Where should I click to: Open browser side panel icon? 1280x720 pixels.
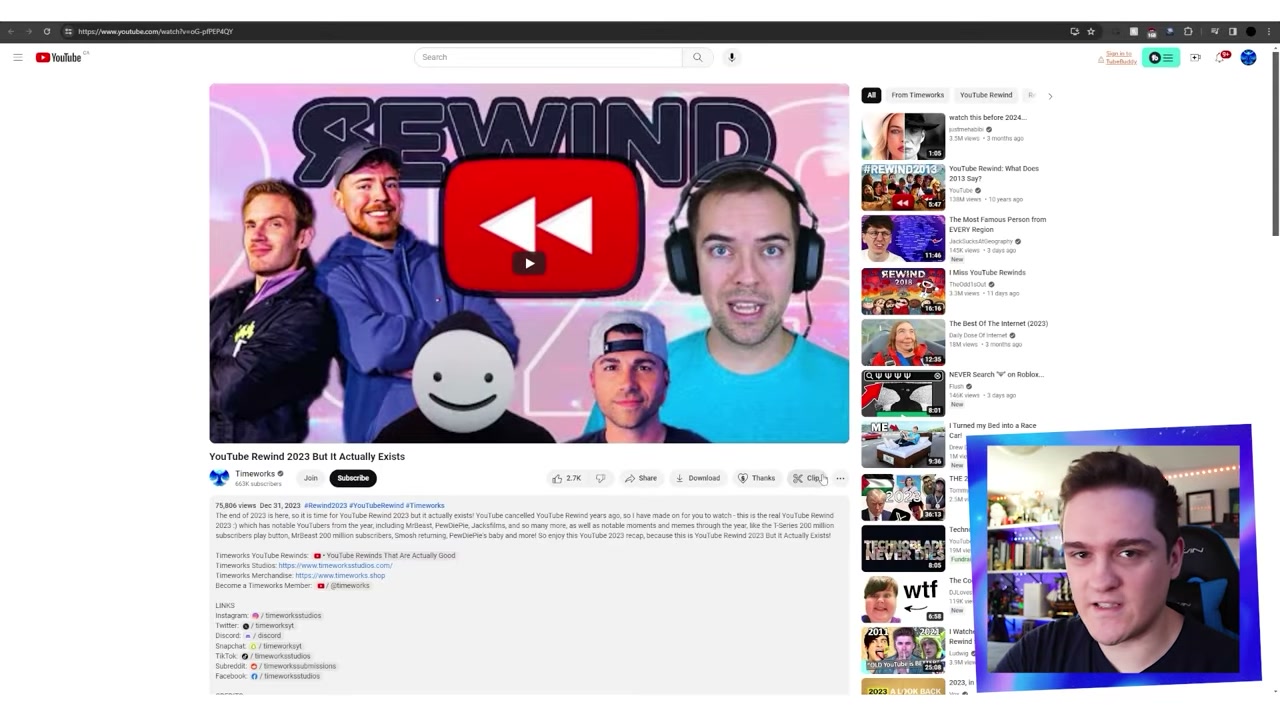[x=1232, y=31]
